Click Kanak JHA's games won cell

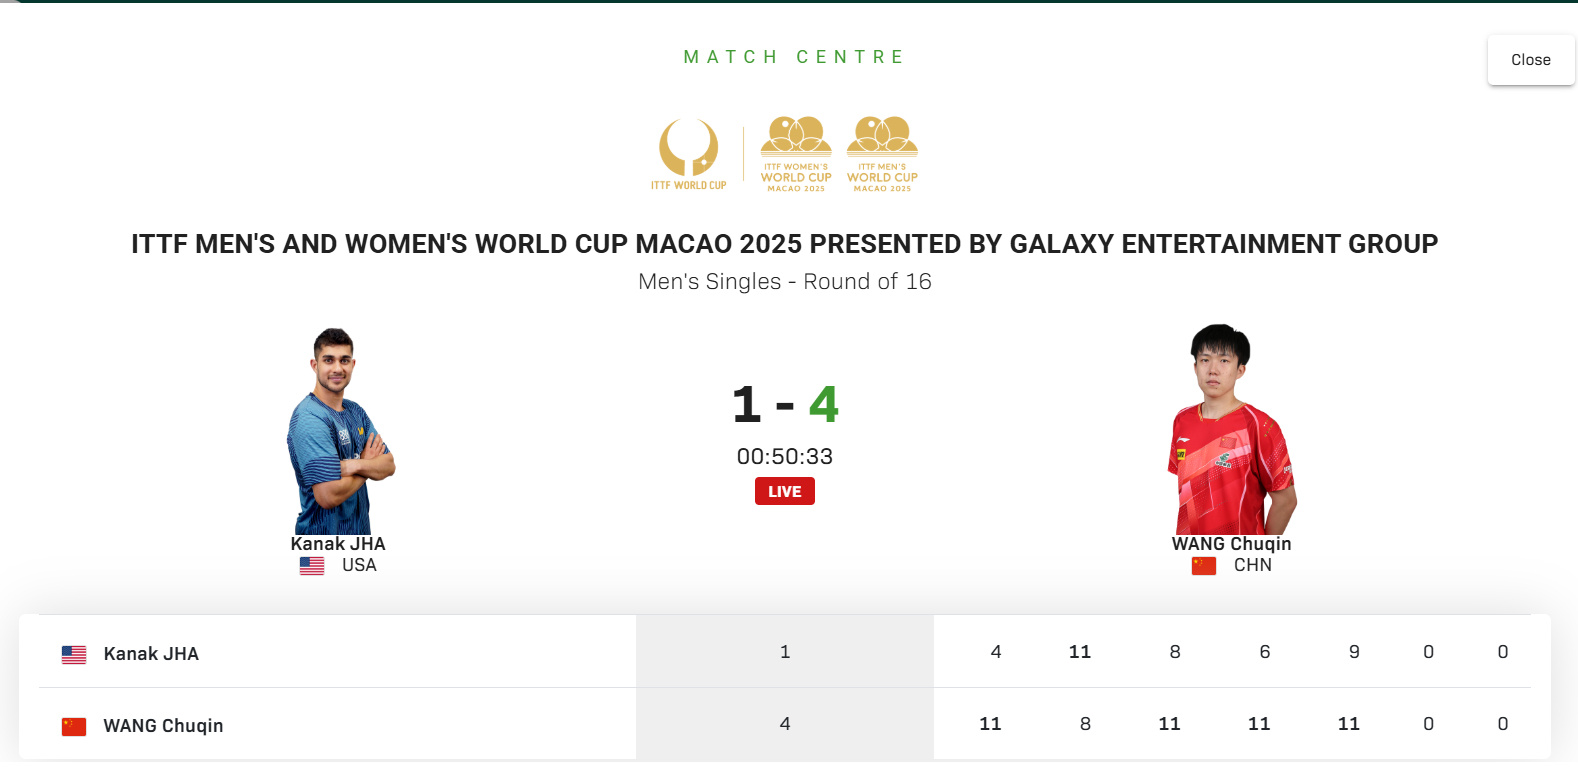coord(785,651)
